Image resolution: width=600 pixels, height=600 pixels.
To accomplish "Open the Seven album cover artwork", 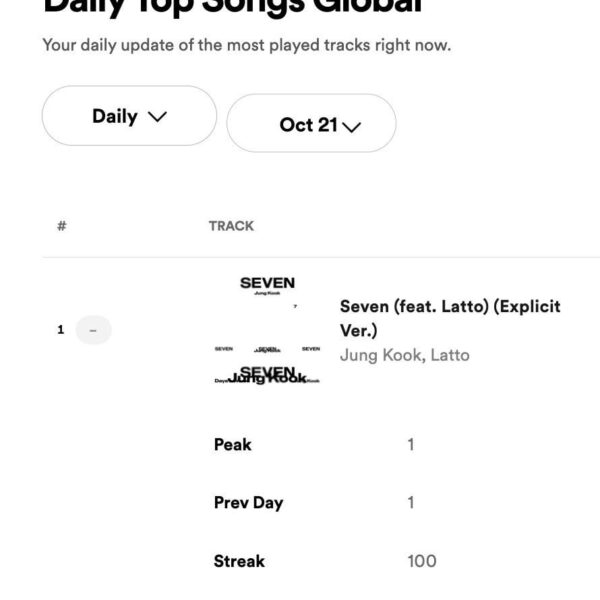I will pyautogui.click(x=267, y=329).
